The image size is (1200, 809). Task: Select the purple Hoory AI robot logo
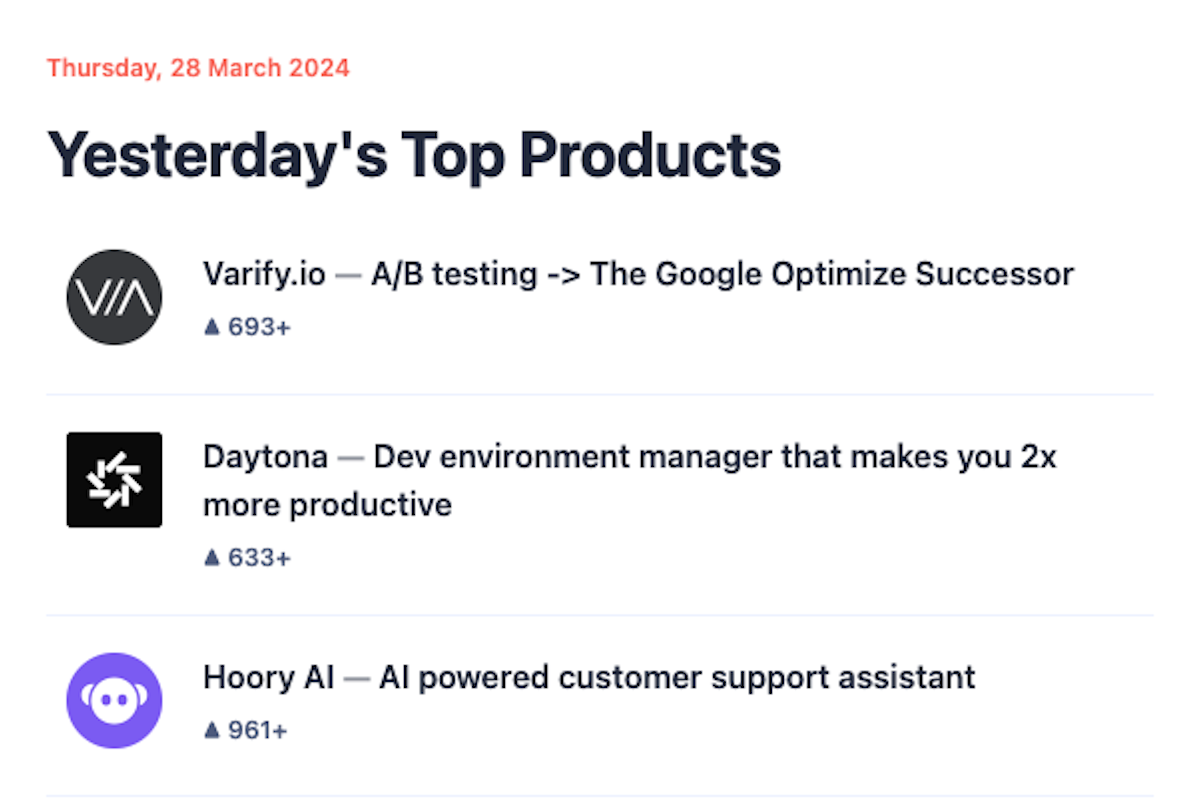(114, 701)
